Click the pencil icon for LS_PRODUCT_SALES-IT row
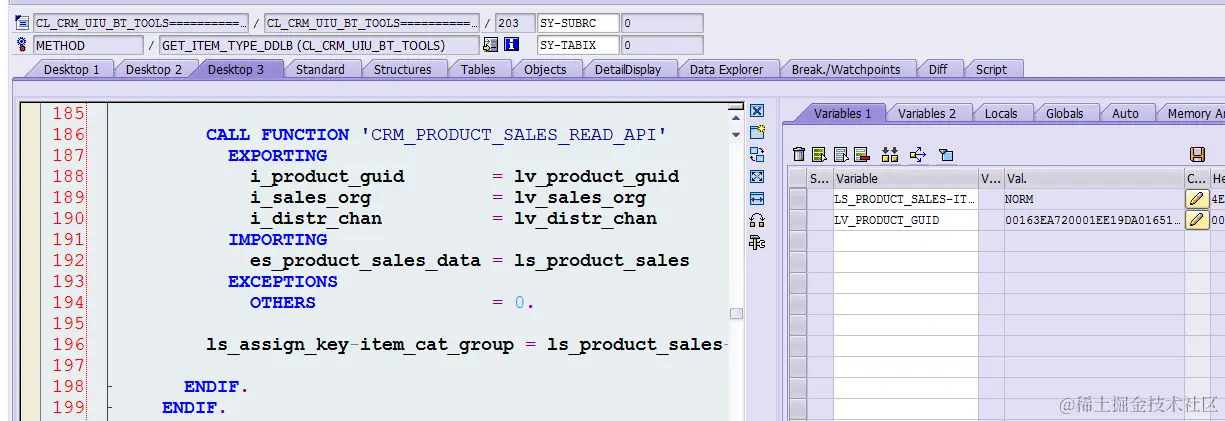This screenshot has width=1225, height=421. tap(1197, 199)
